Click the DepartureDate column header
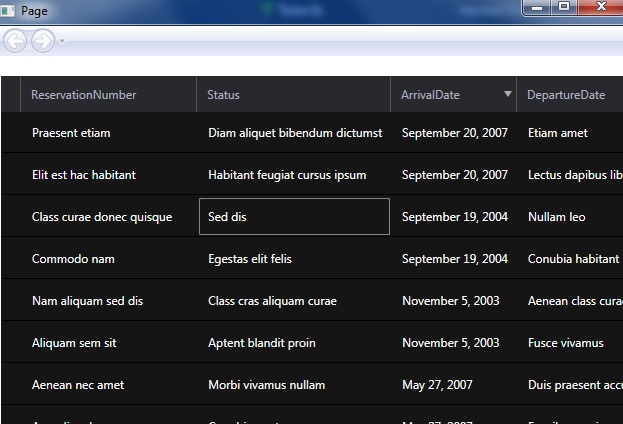 (x=566, y=95)
